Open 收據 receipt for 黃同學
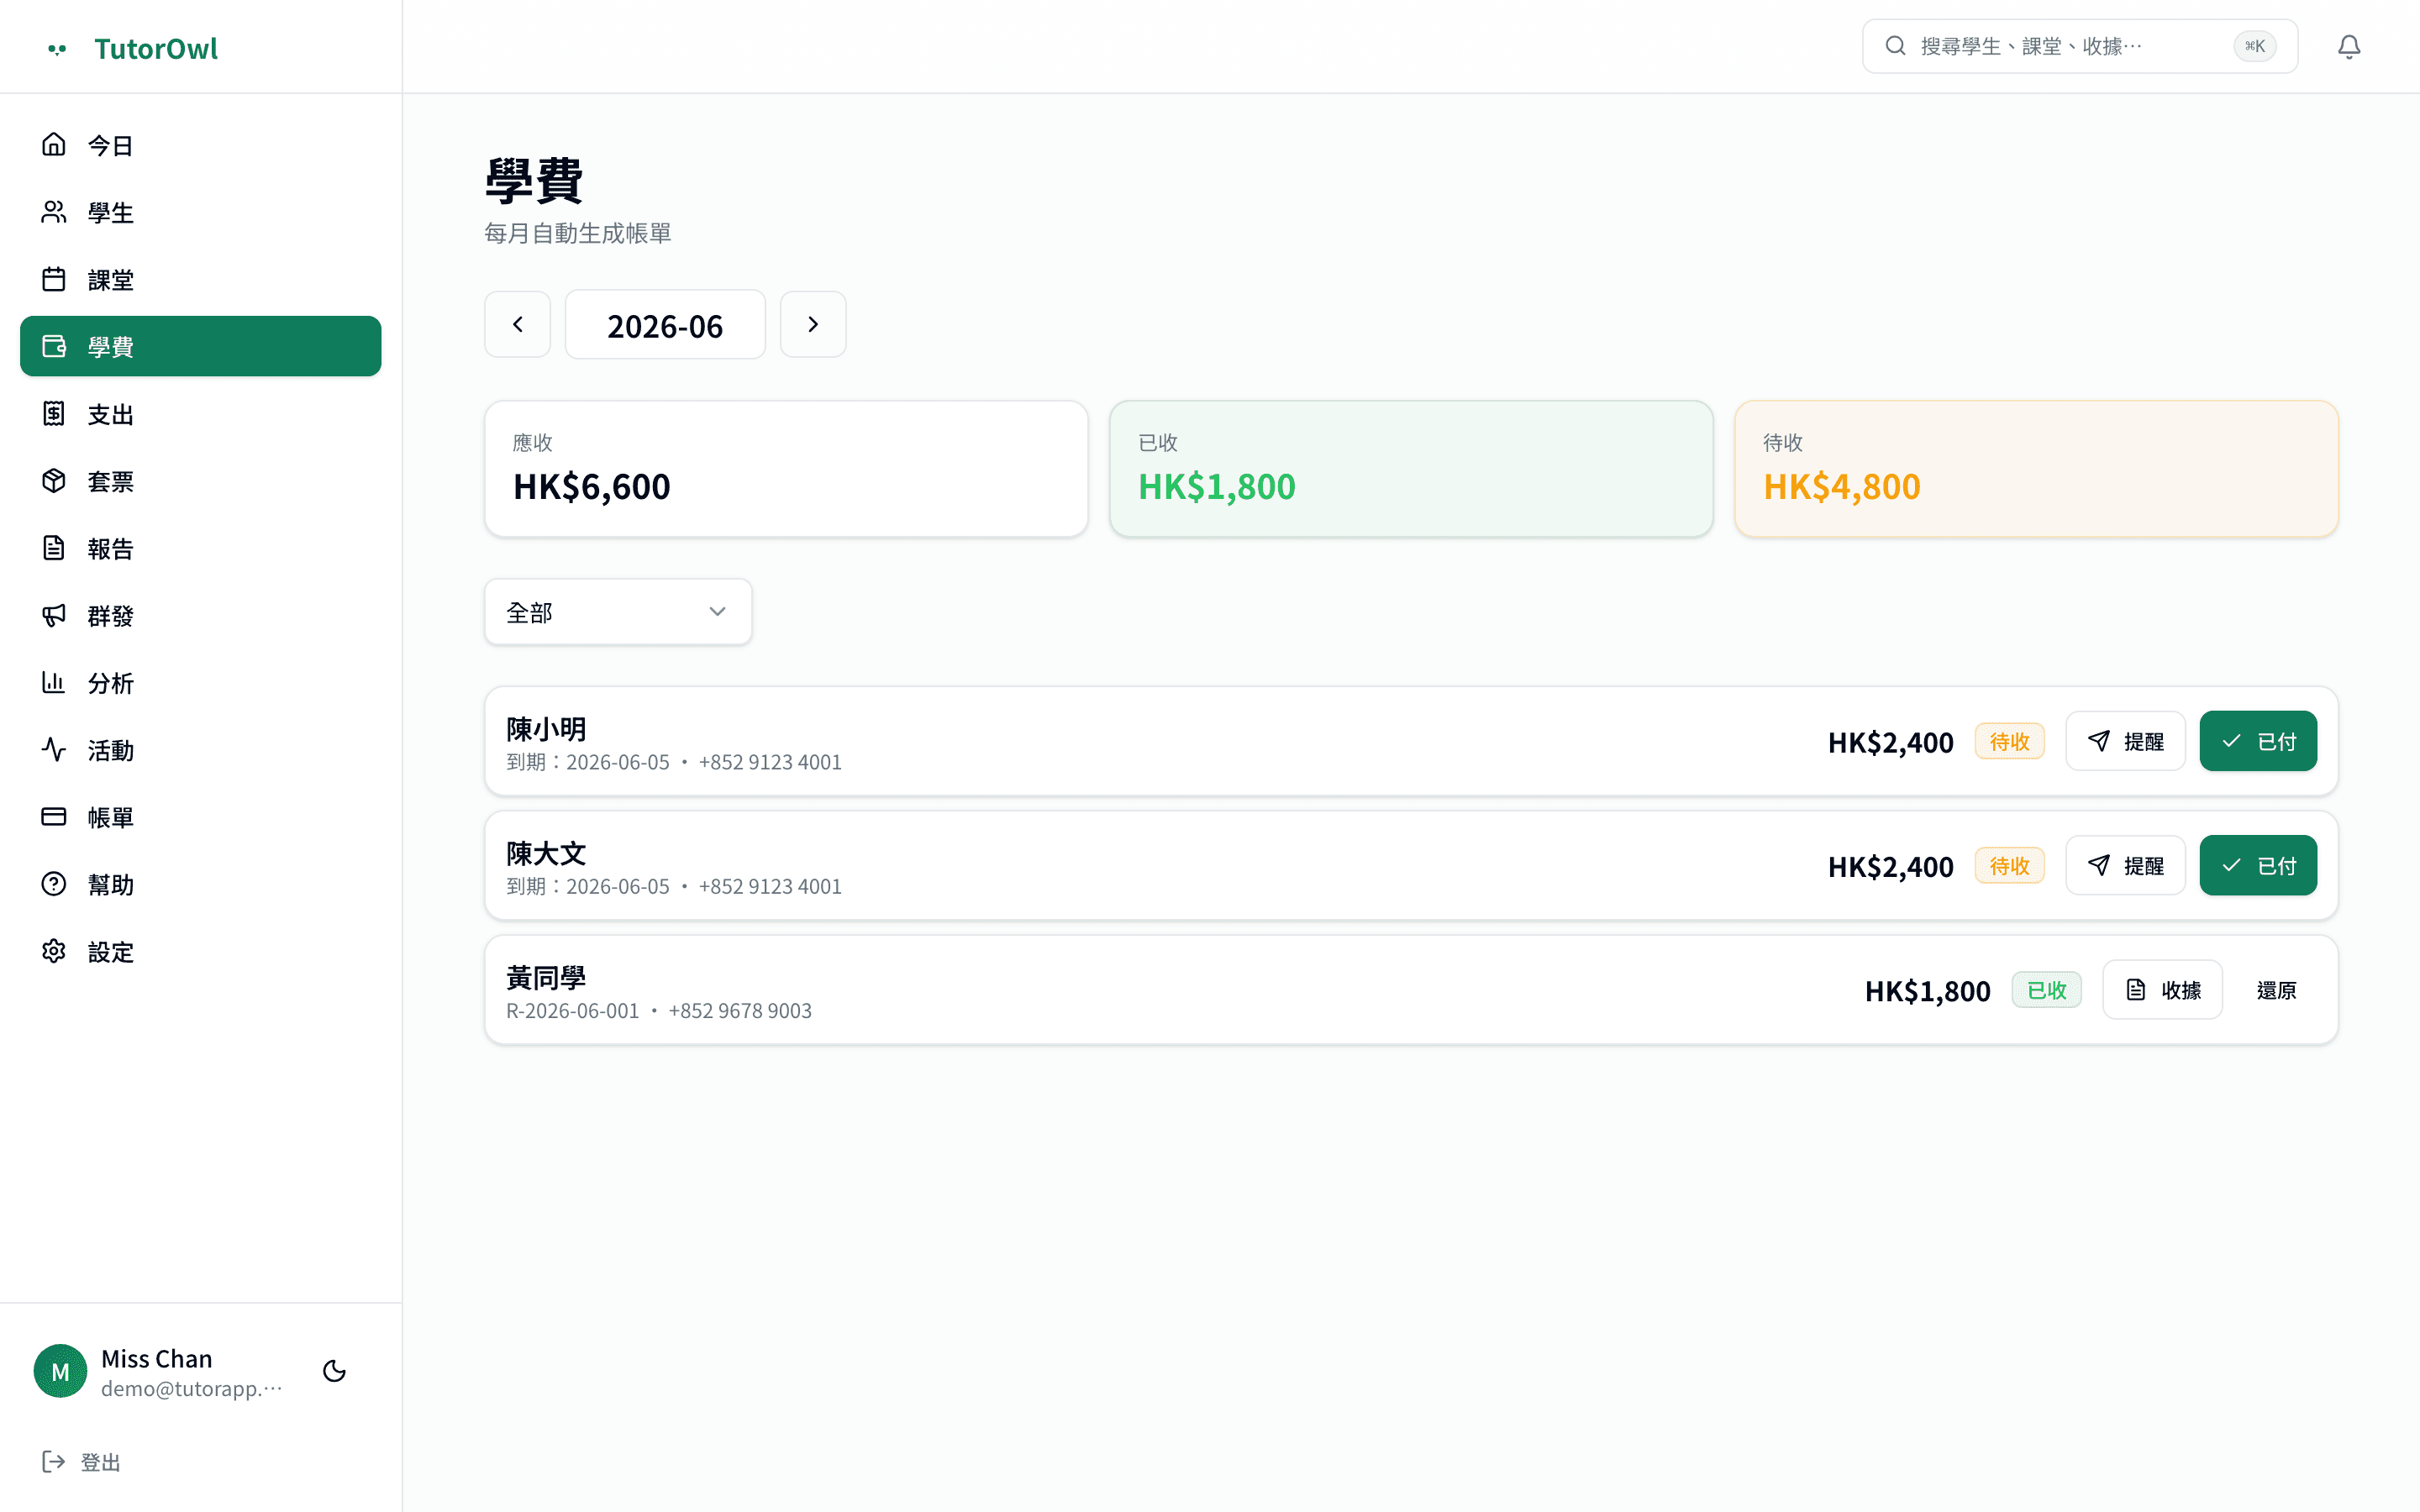Image resolution: width=2420 pixels, height=1512 pixels. point(2162,990)
